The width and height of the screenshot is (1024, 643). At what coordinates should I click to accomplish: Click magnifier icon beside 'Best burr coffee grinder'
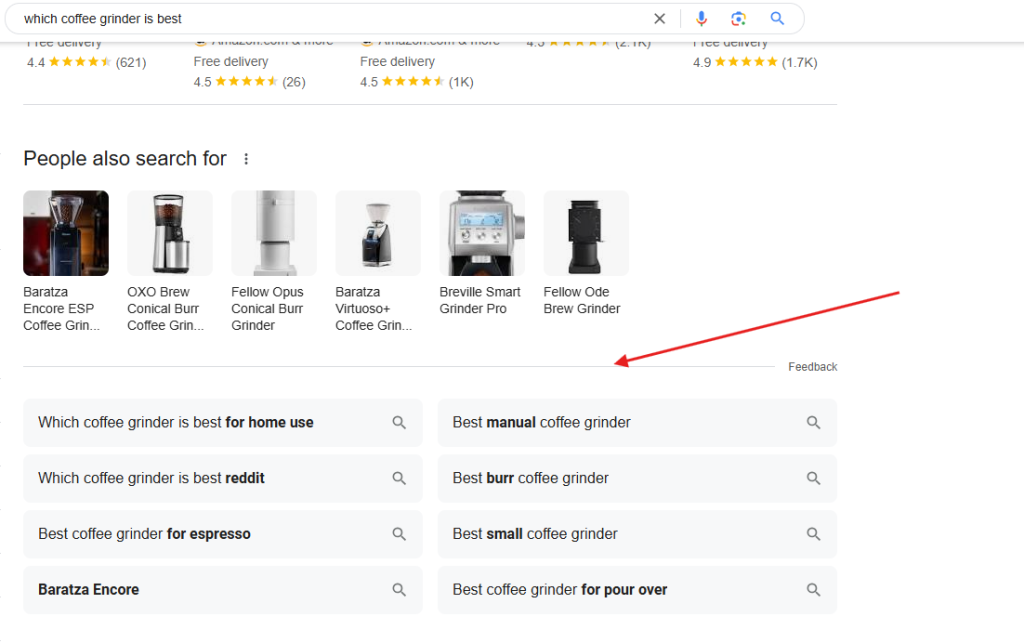(814, 478)
